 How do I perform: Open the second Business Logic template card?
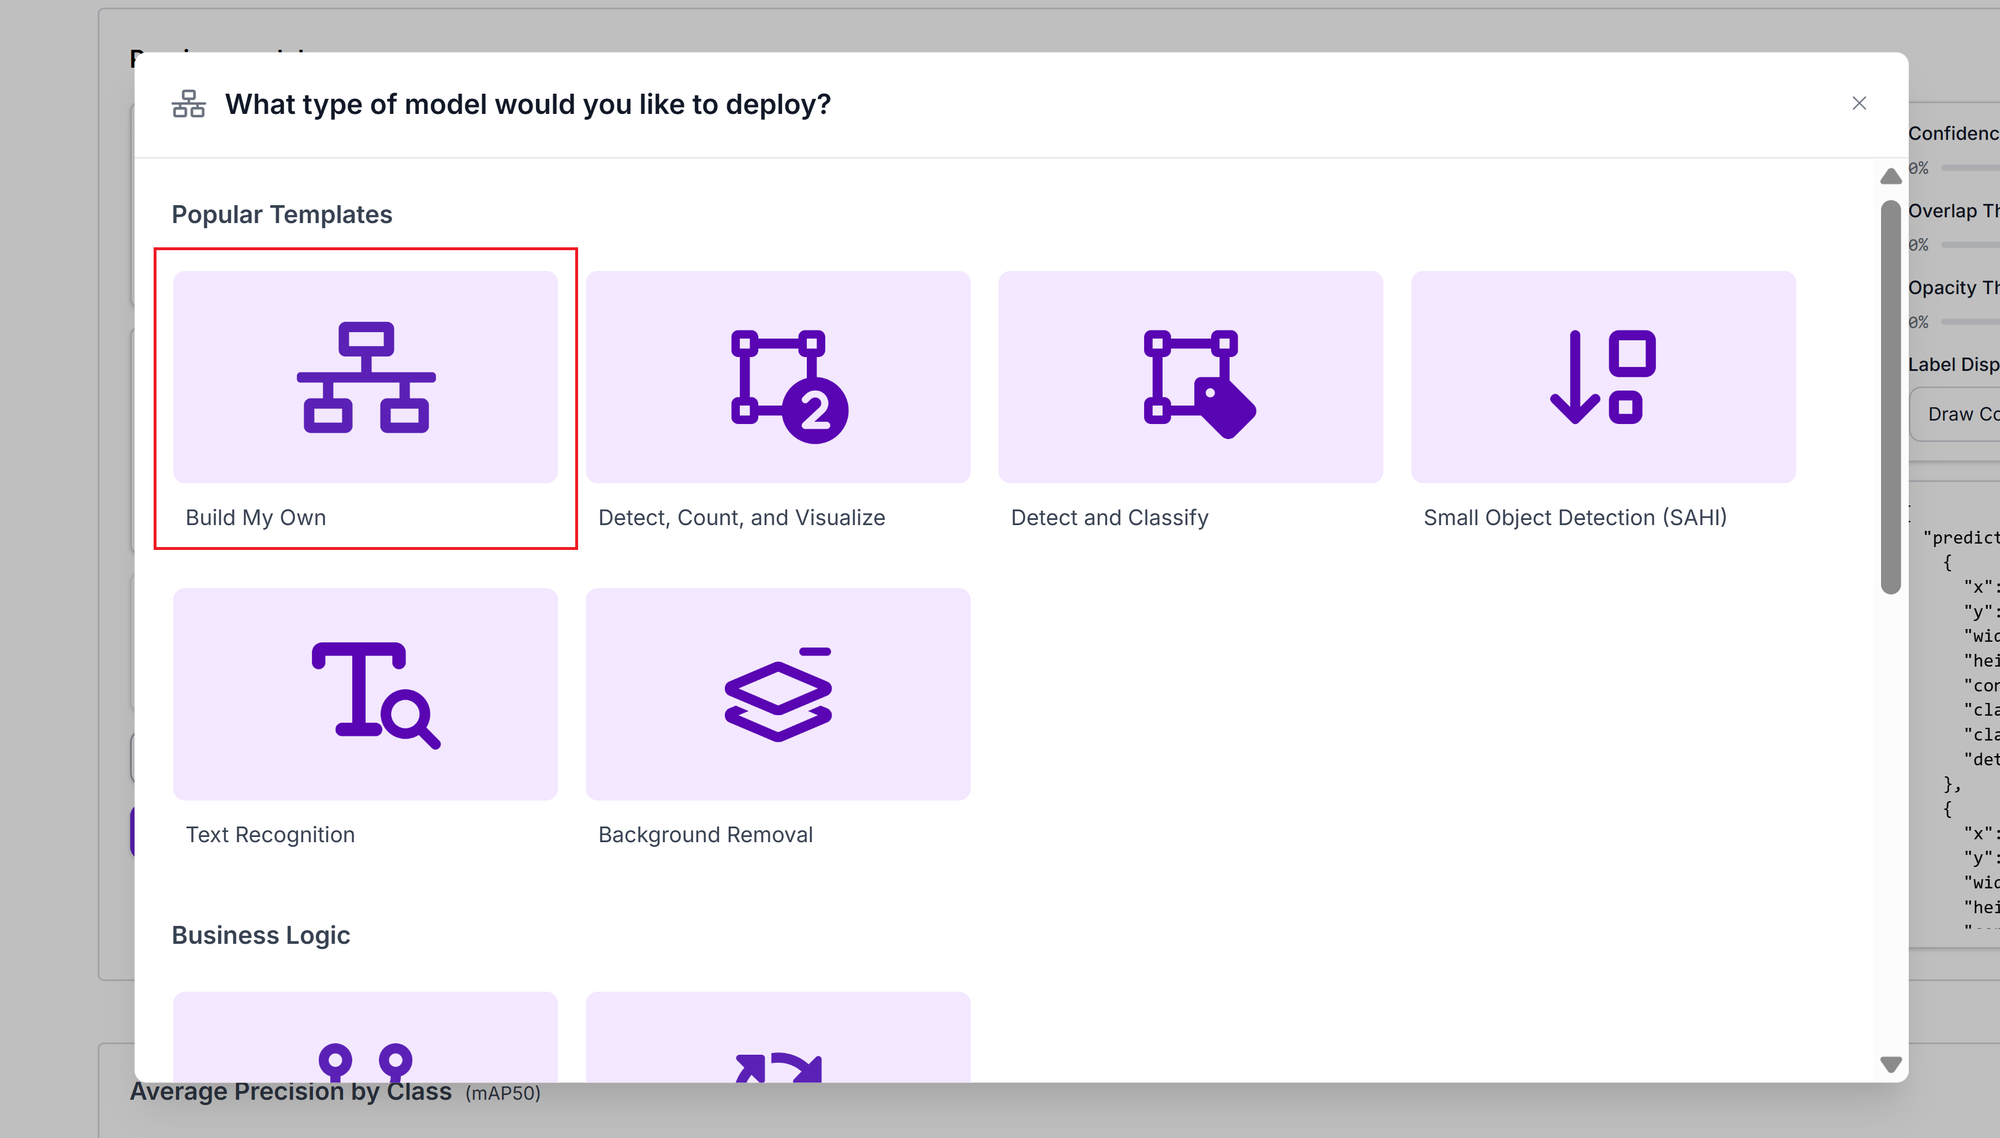coord(778,1037)
